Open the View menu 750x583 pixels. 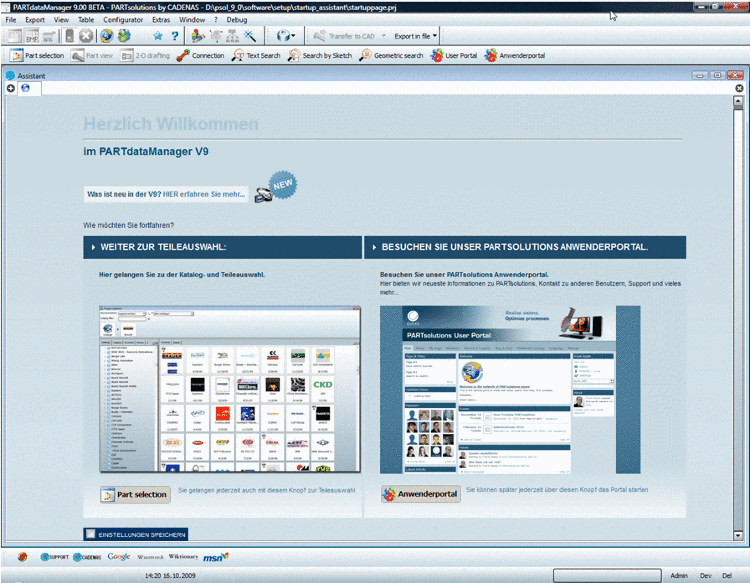(x=61, y=20)
